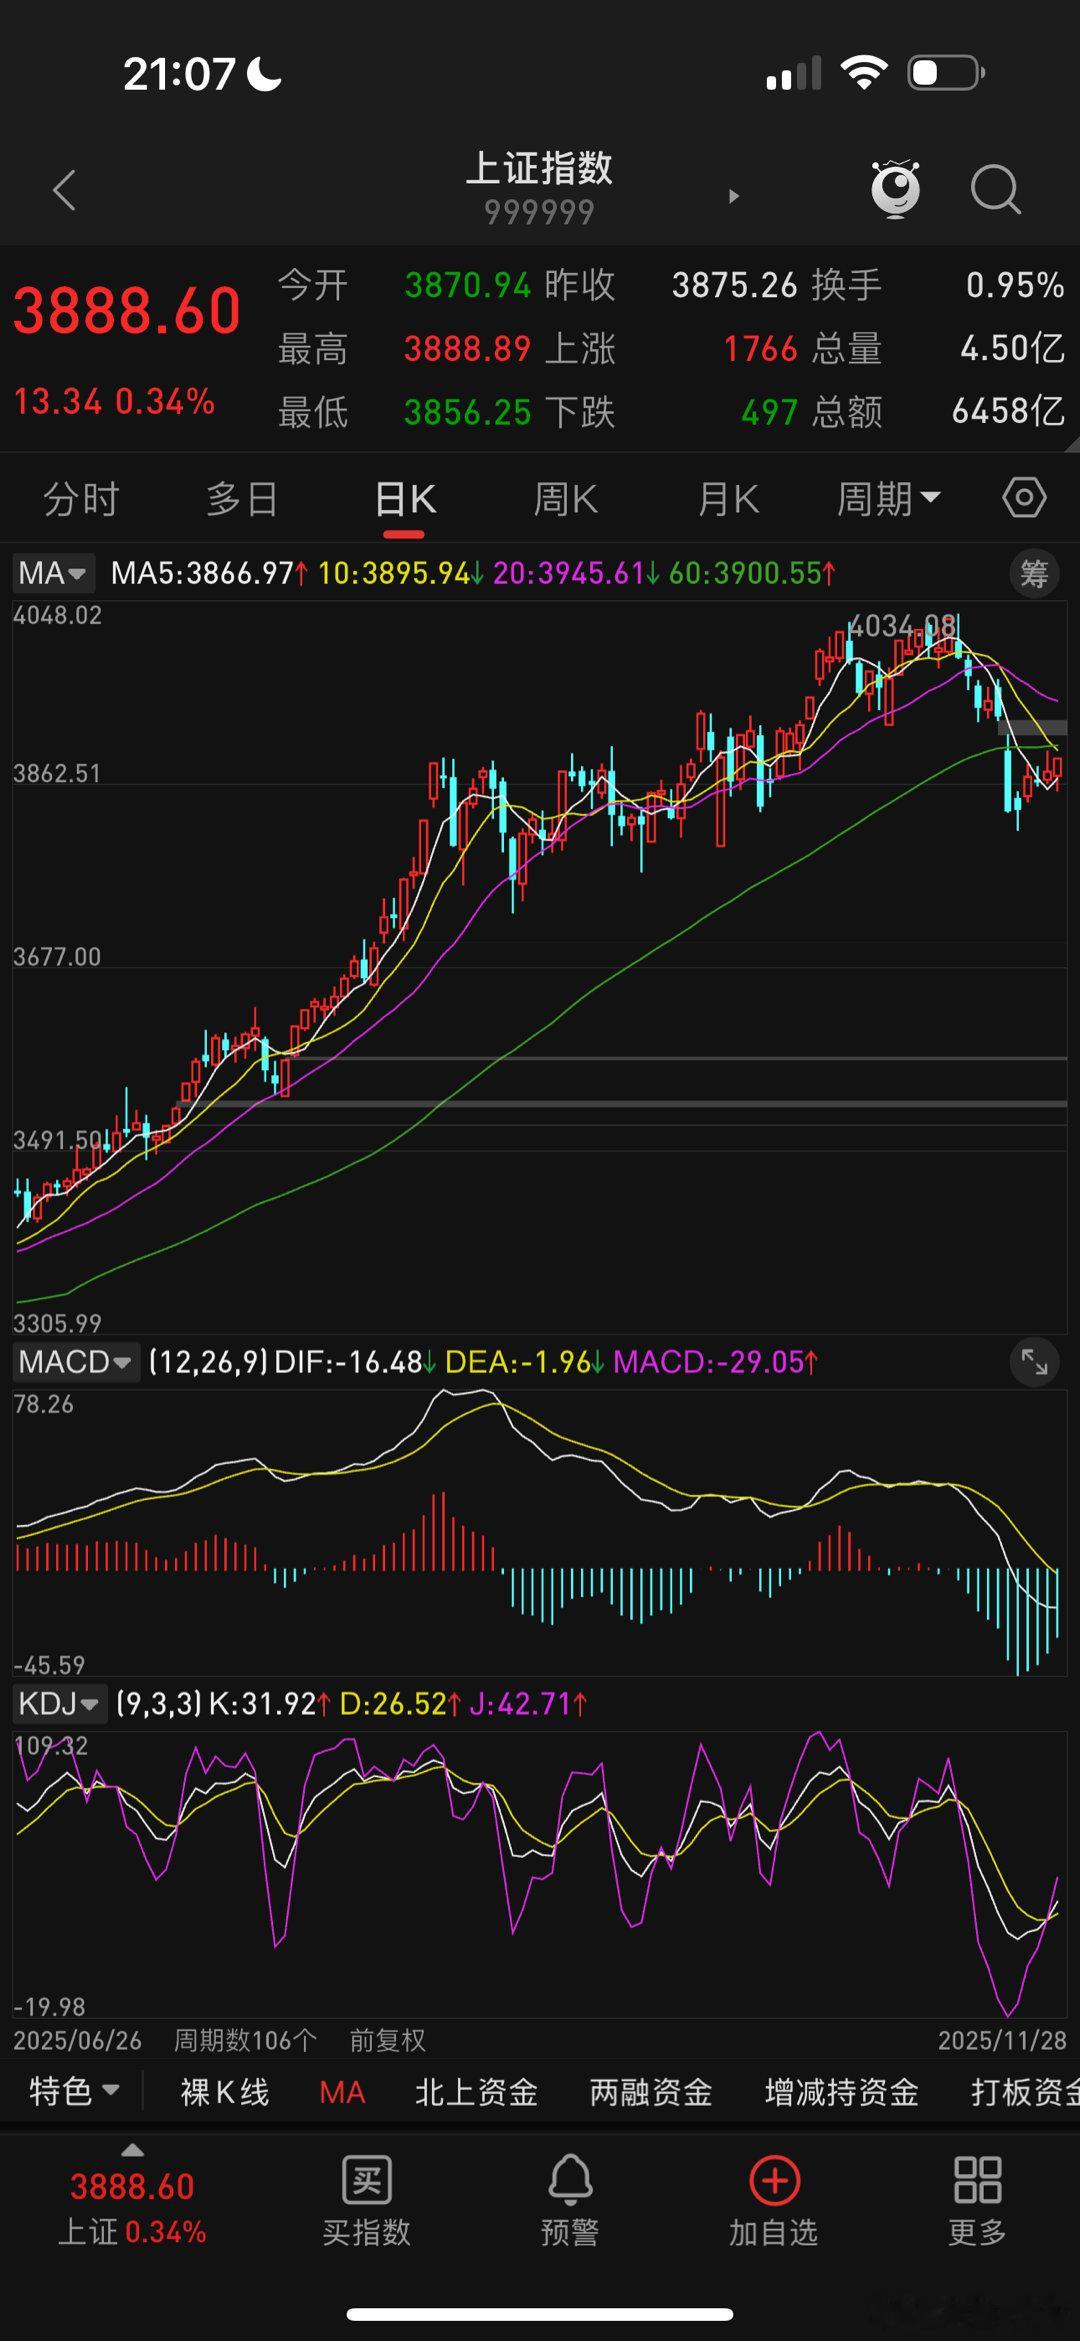Image resolution: width=1080 pixels, height=2341 pixels.
Task: Open the 筹 chip distribution button
Action: (x=1034, y=573)
